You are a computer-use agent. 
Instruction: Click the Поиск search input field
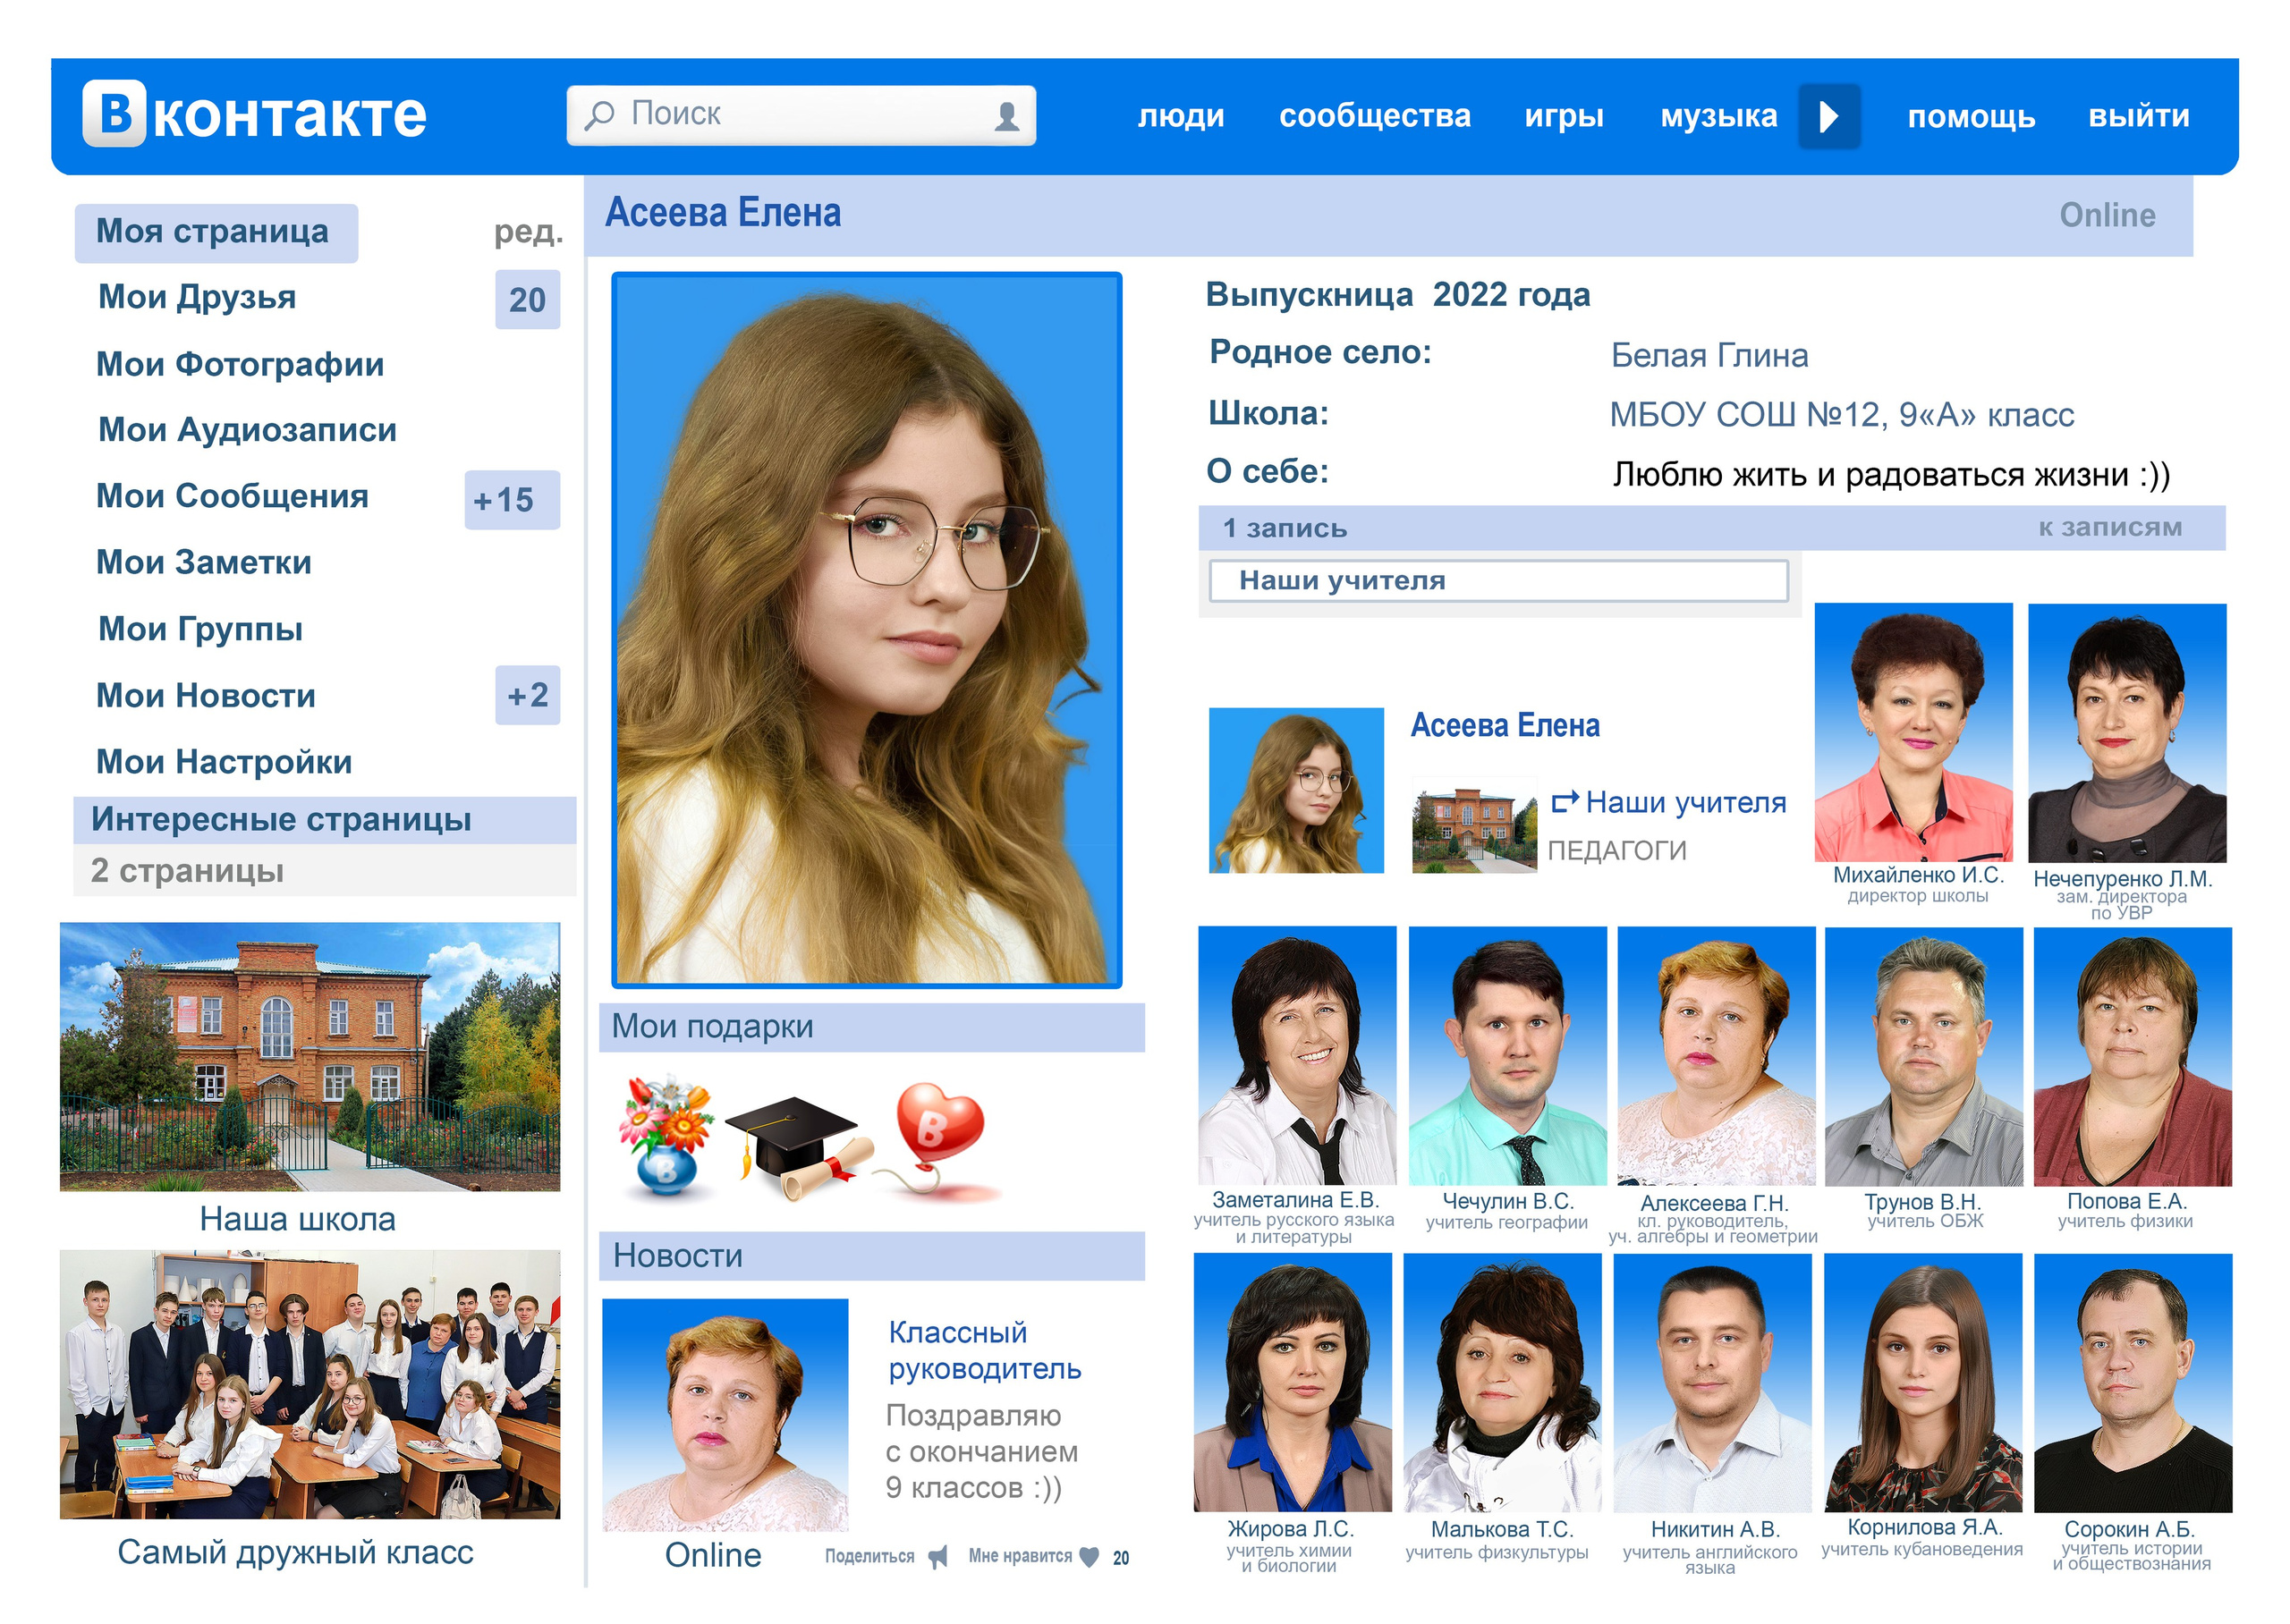(800, 115)
